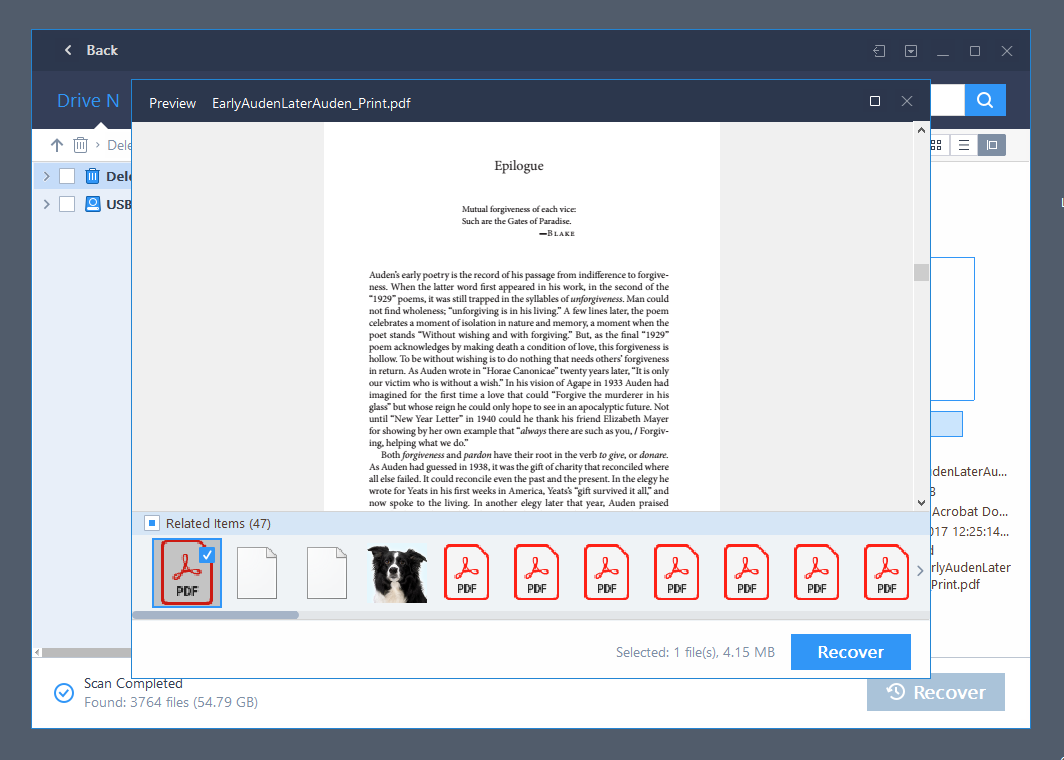The width and height of the screenshot is (1064, 760).
Task: Click Recover button in the Preview dialog
Action: point(850,652)
